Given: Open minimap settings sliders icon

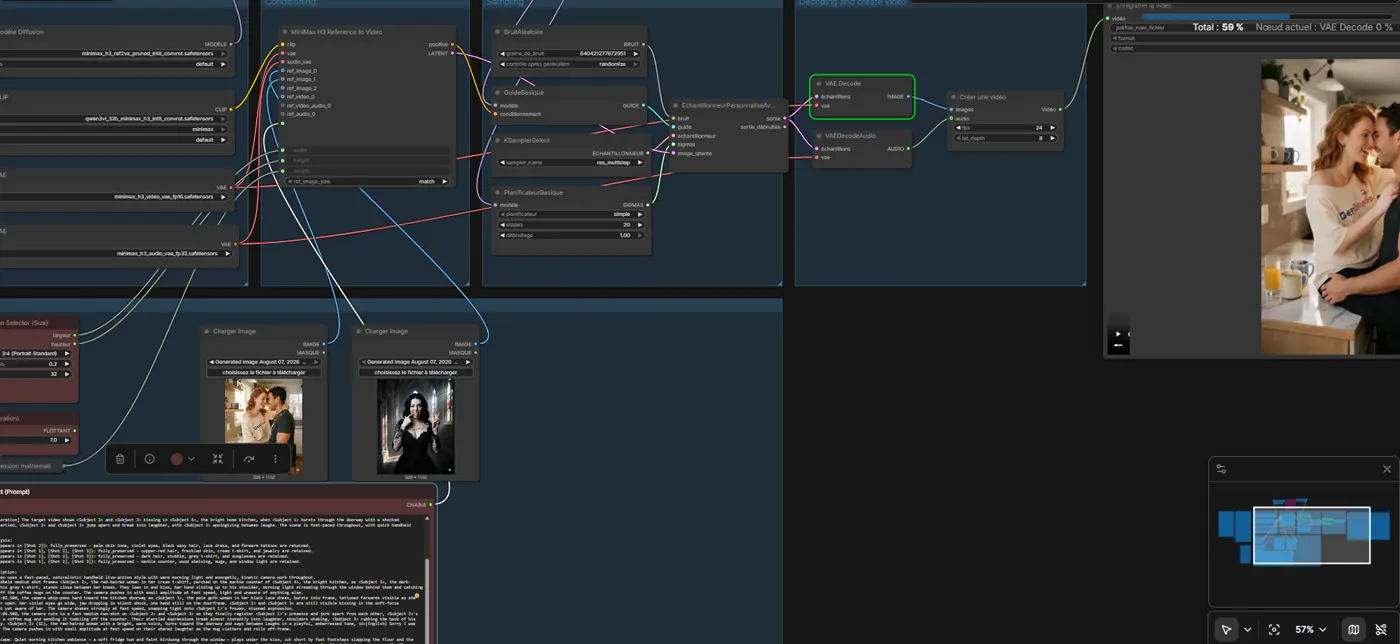Looking at the screenshot, I should click(x=1221, y=469).
